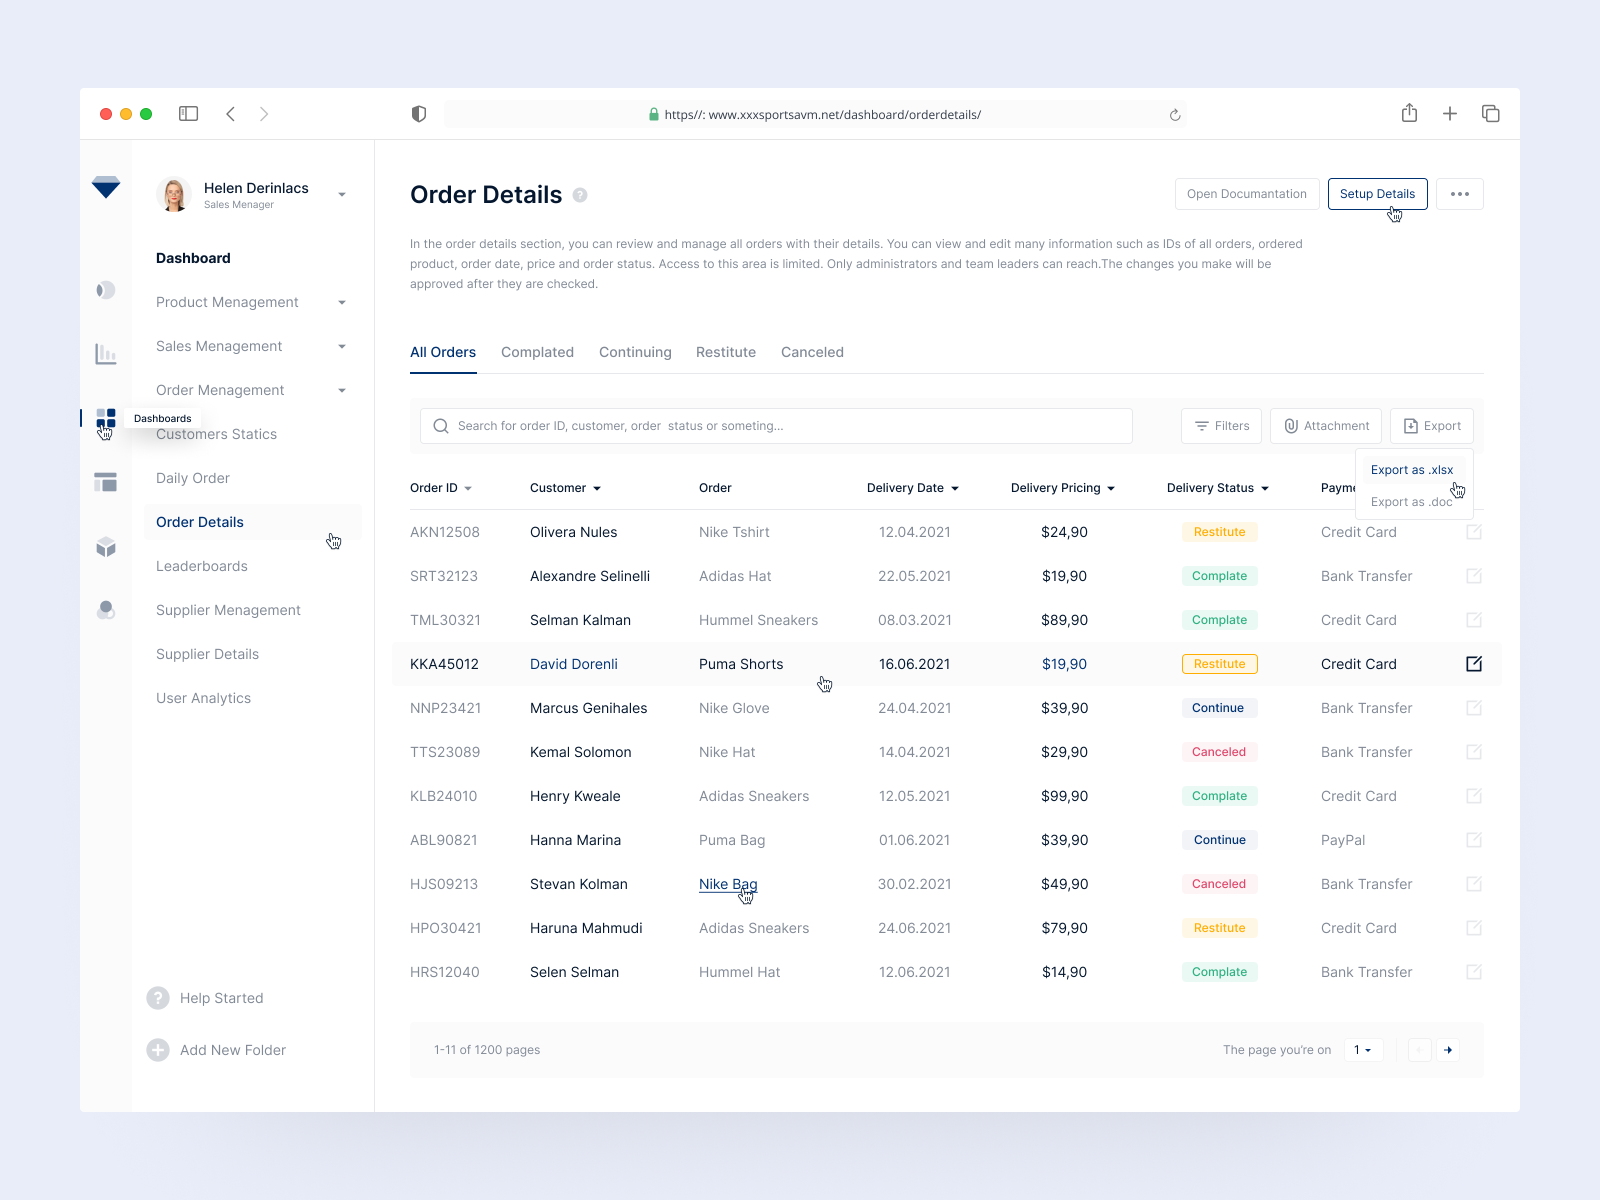Click the Help Started question mark icon

click(x=158, y=997)
